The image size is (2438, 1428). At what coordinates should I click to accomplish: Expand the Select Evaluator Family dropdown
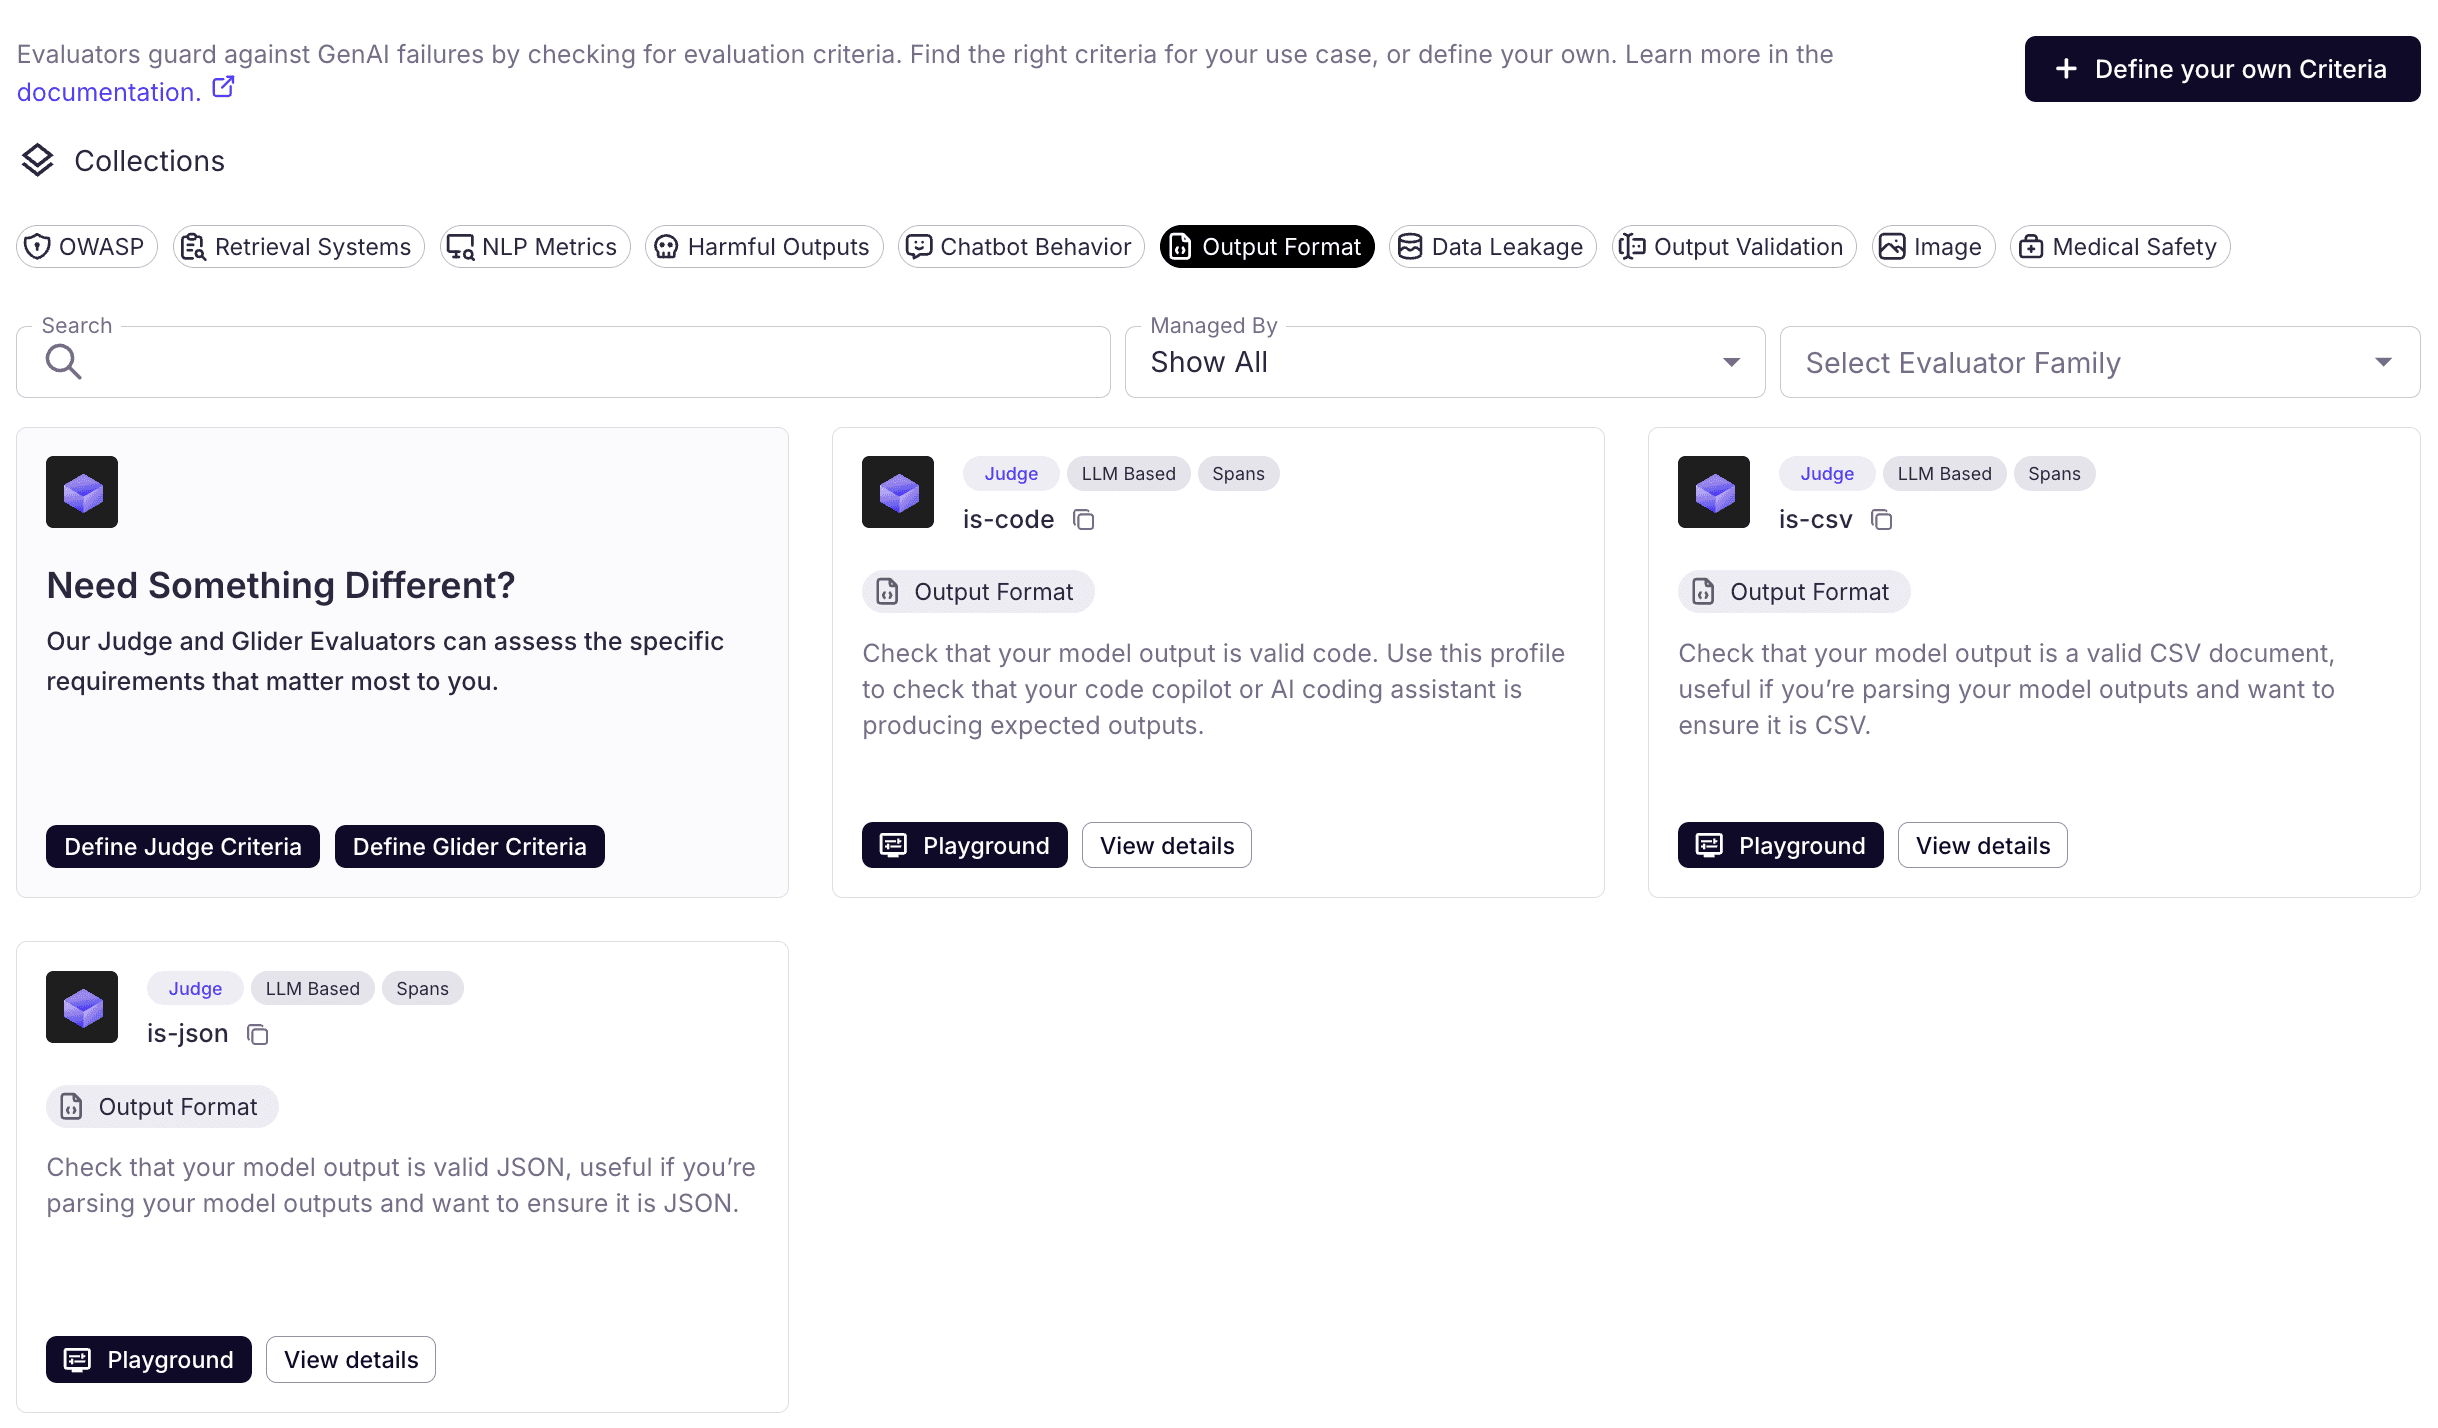pyautogui.click(x=2100, y=362)
